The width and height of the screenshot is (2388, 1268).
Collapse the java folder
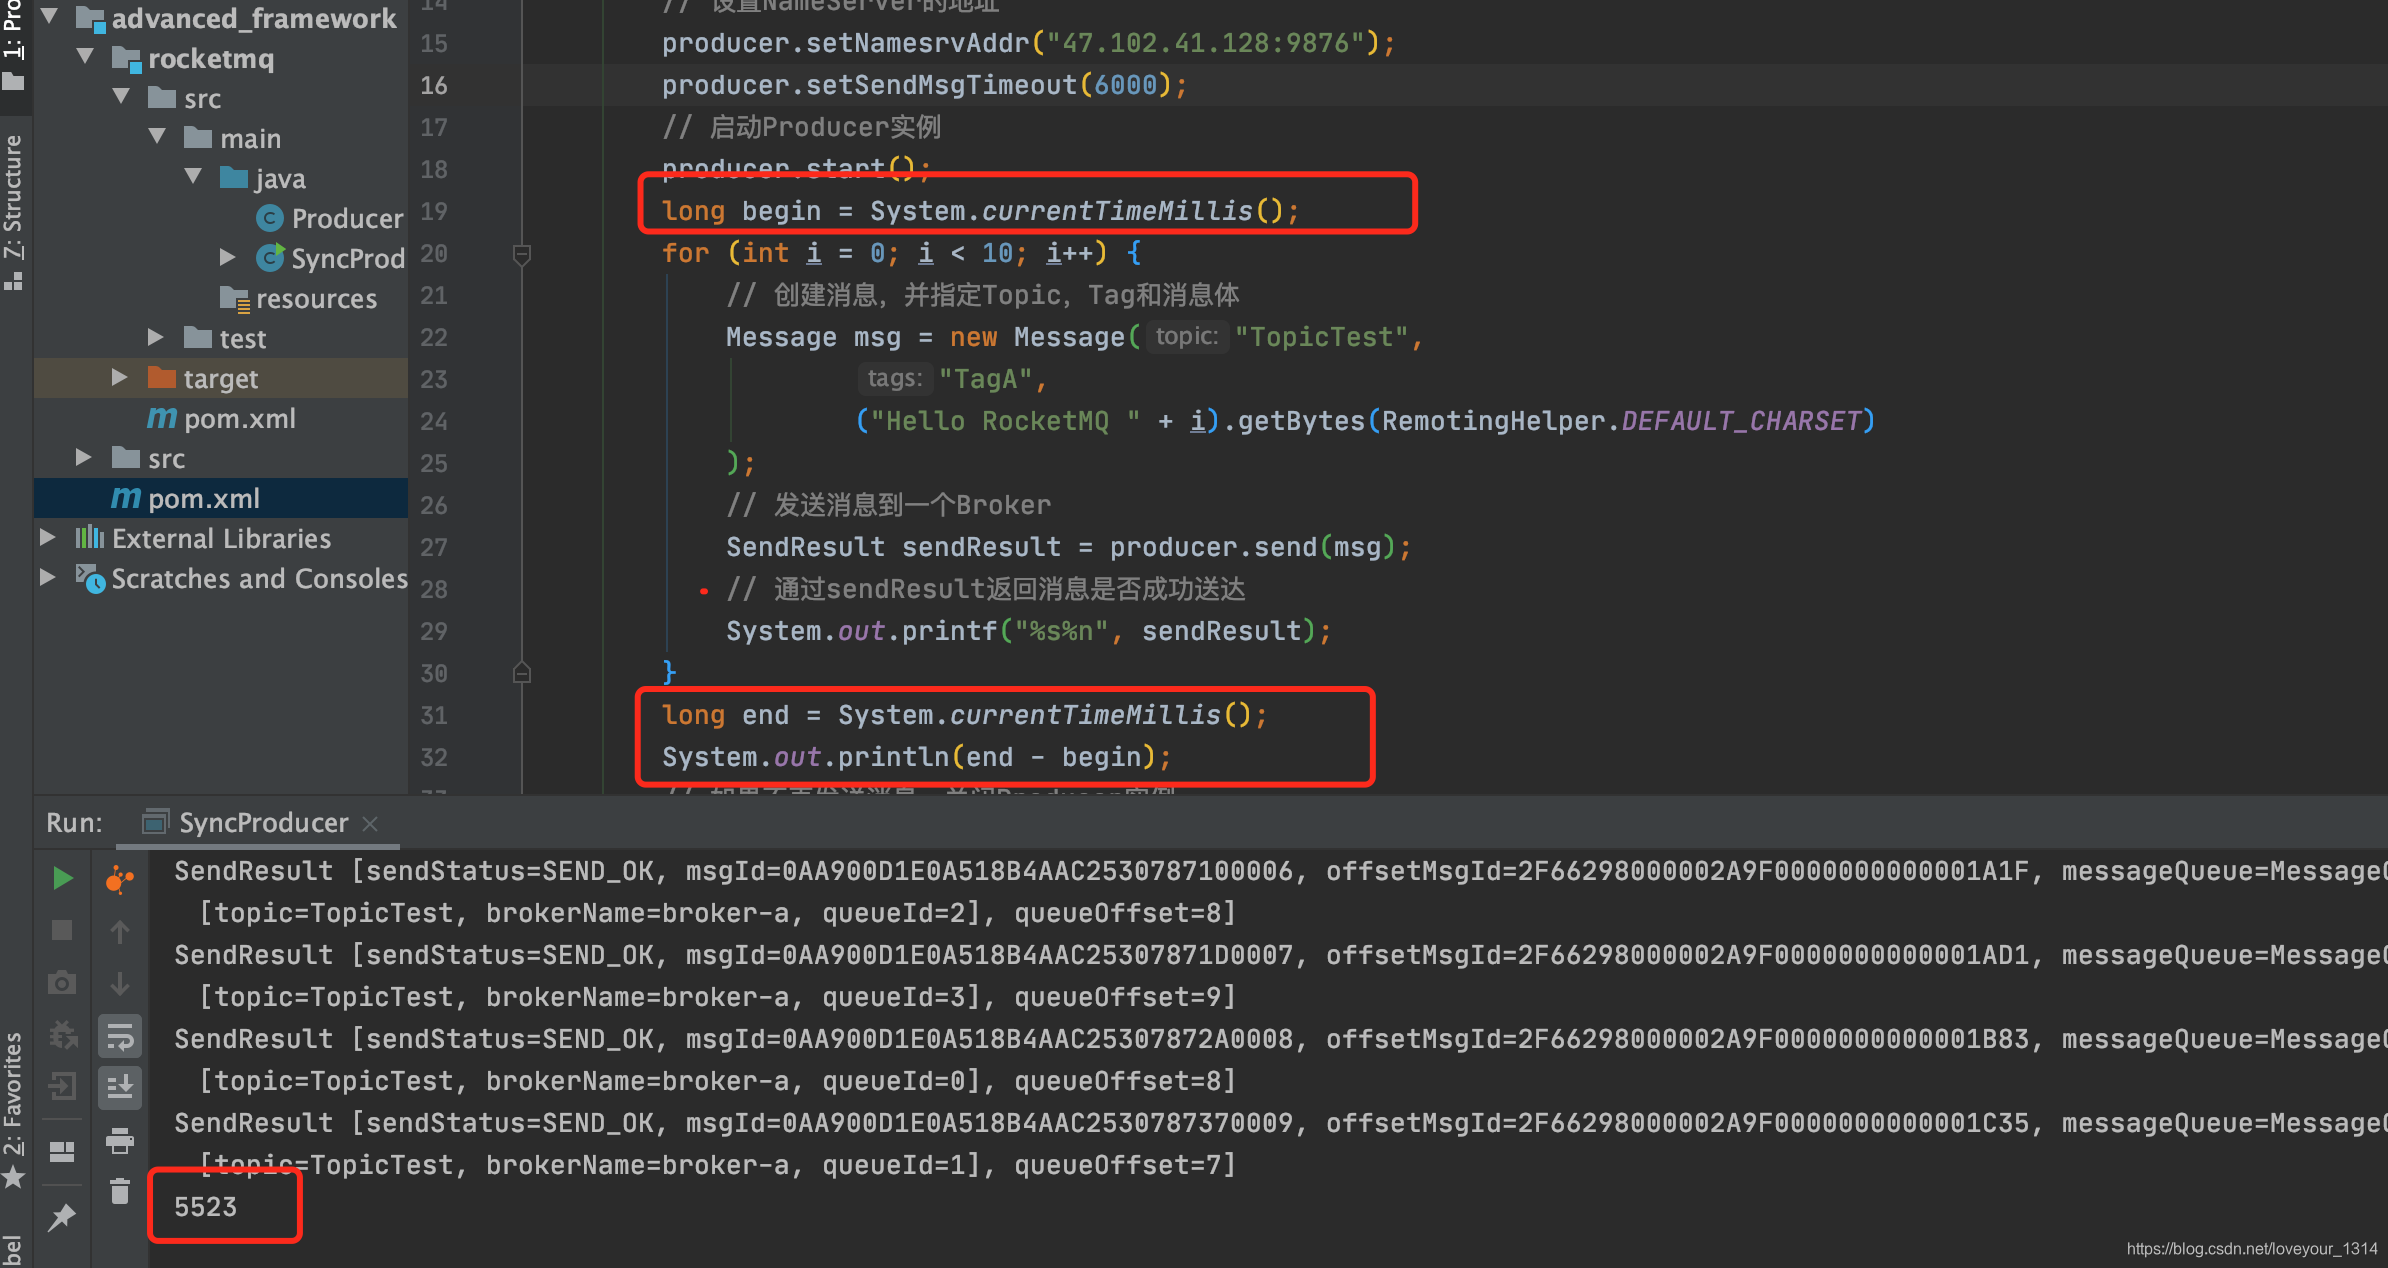[x=193, y=177]
